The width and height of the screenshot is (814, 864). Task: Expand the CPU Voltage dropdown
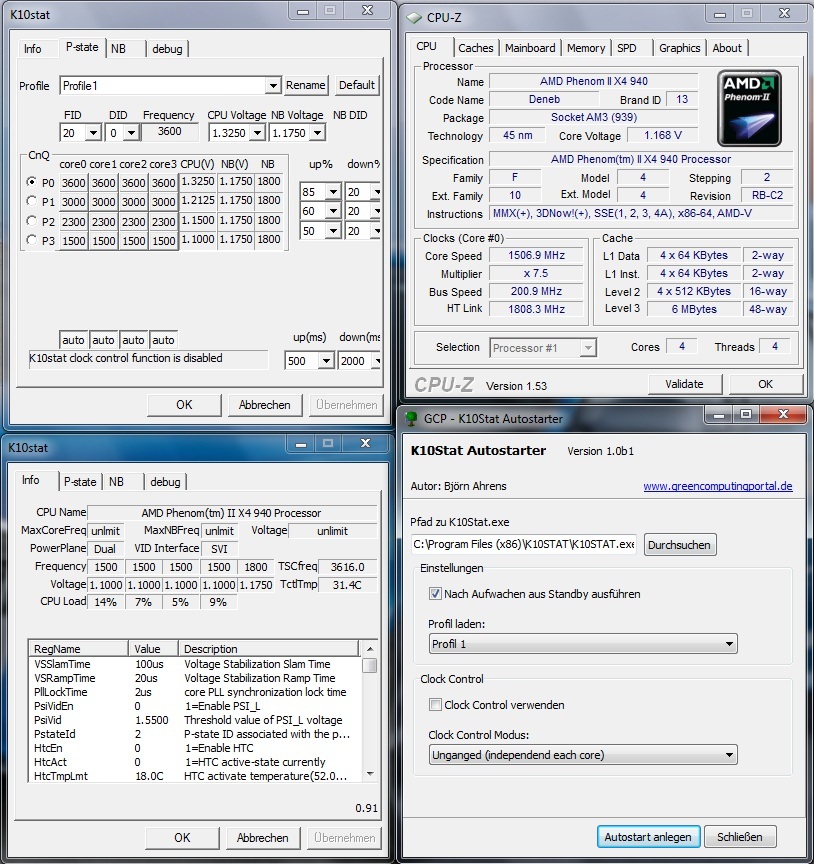[x=257, y=133]
